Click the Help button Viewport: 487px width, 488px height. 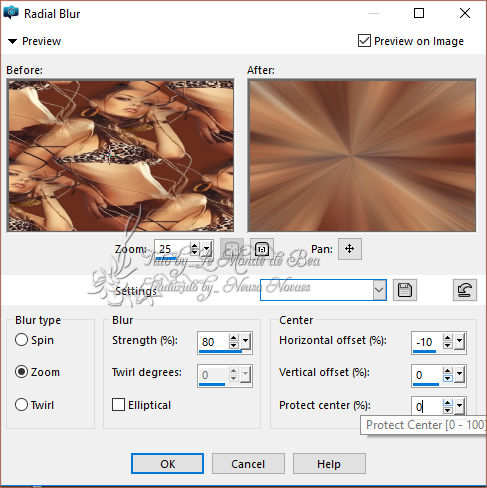point(329,464)
